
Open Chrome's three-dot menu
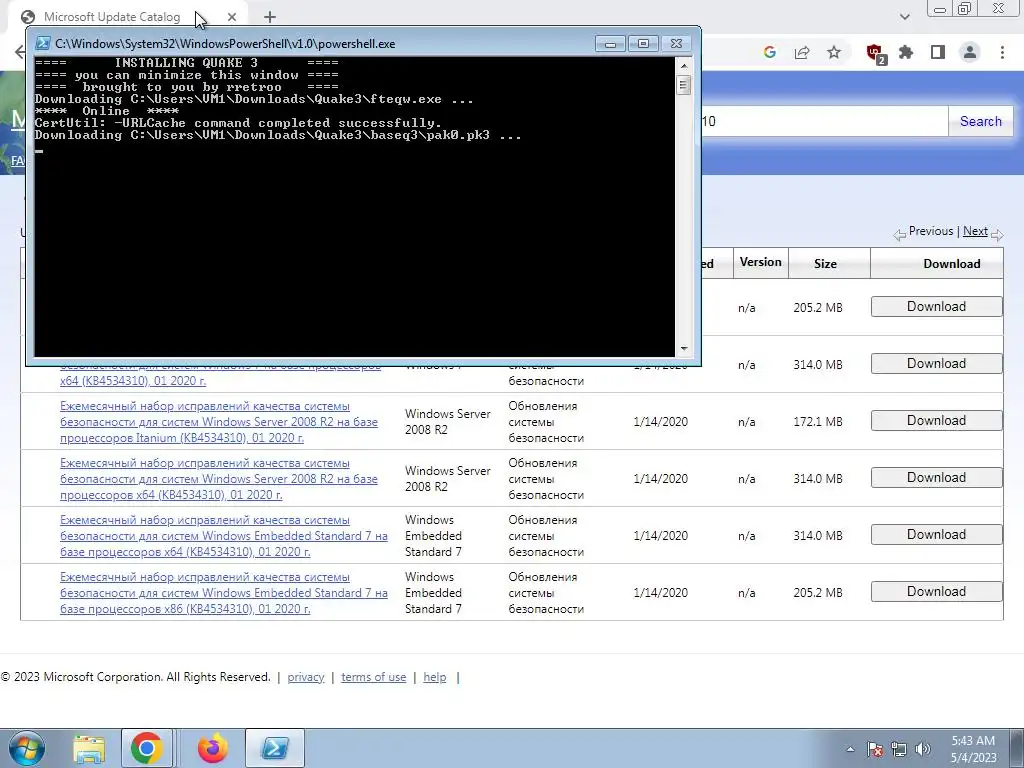(x=1002, y=52)
